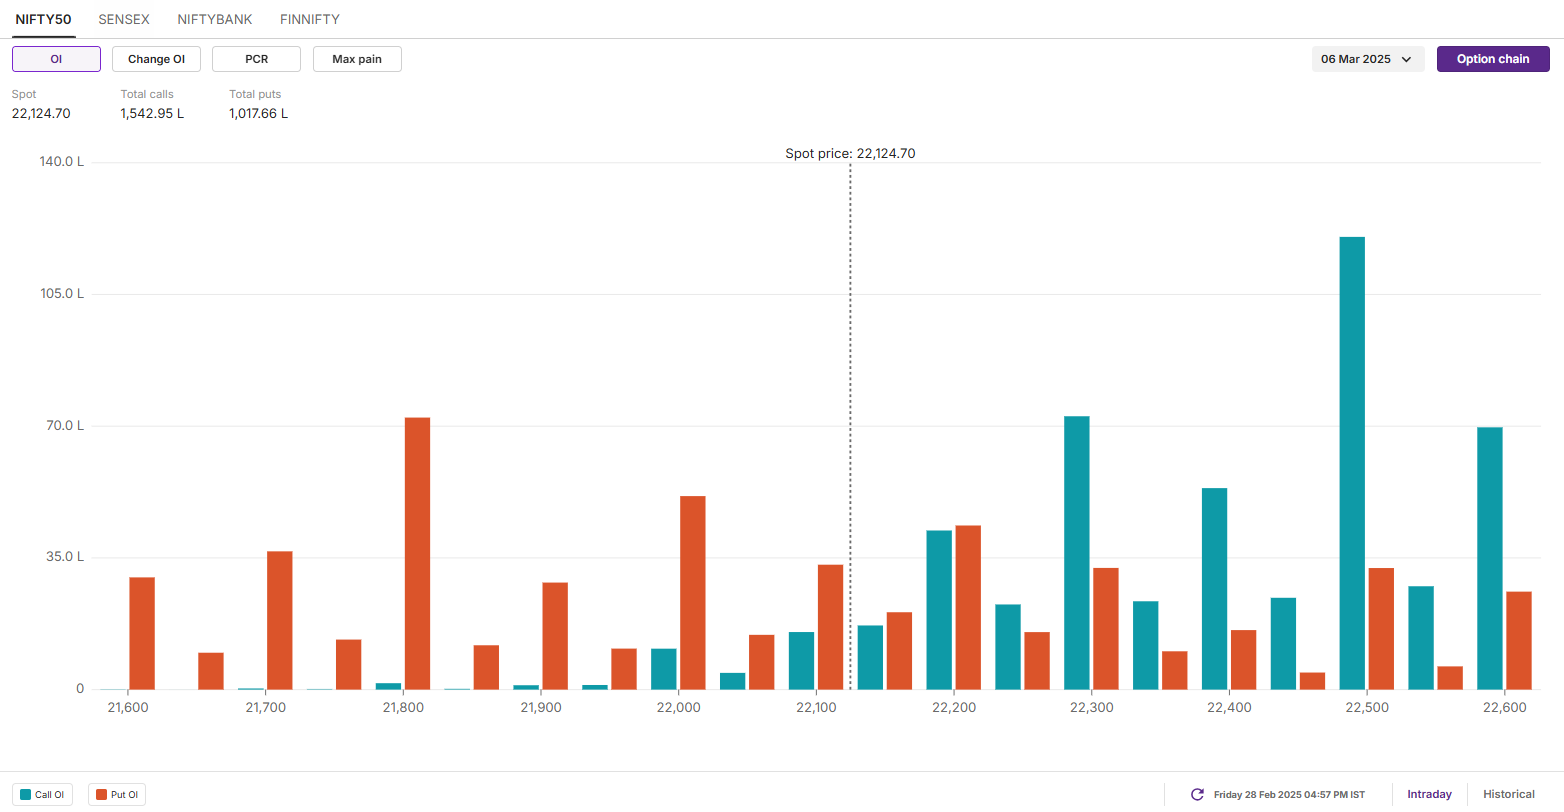Screen dimensions: 1564x812
Task: Click the Option chain button
Action: click(1493, 59)
